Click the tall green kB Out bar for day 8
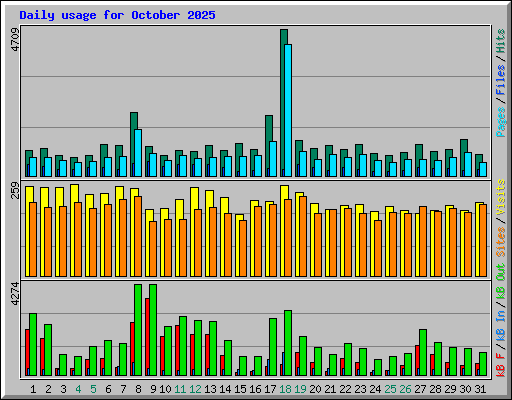Screen dimensions: 512x400 click(138, 330)
